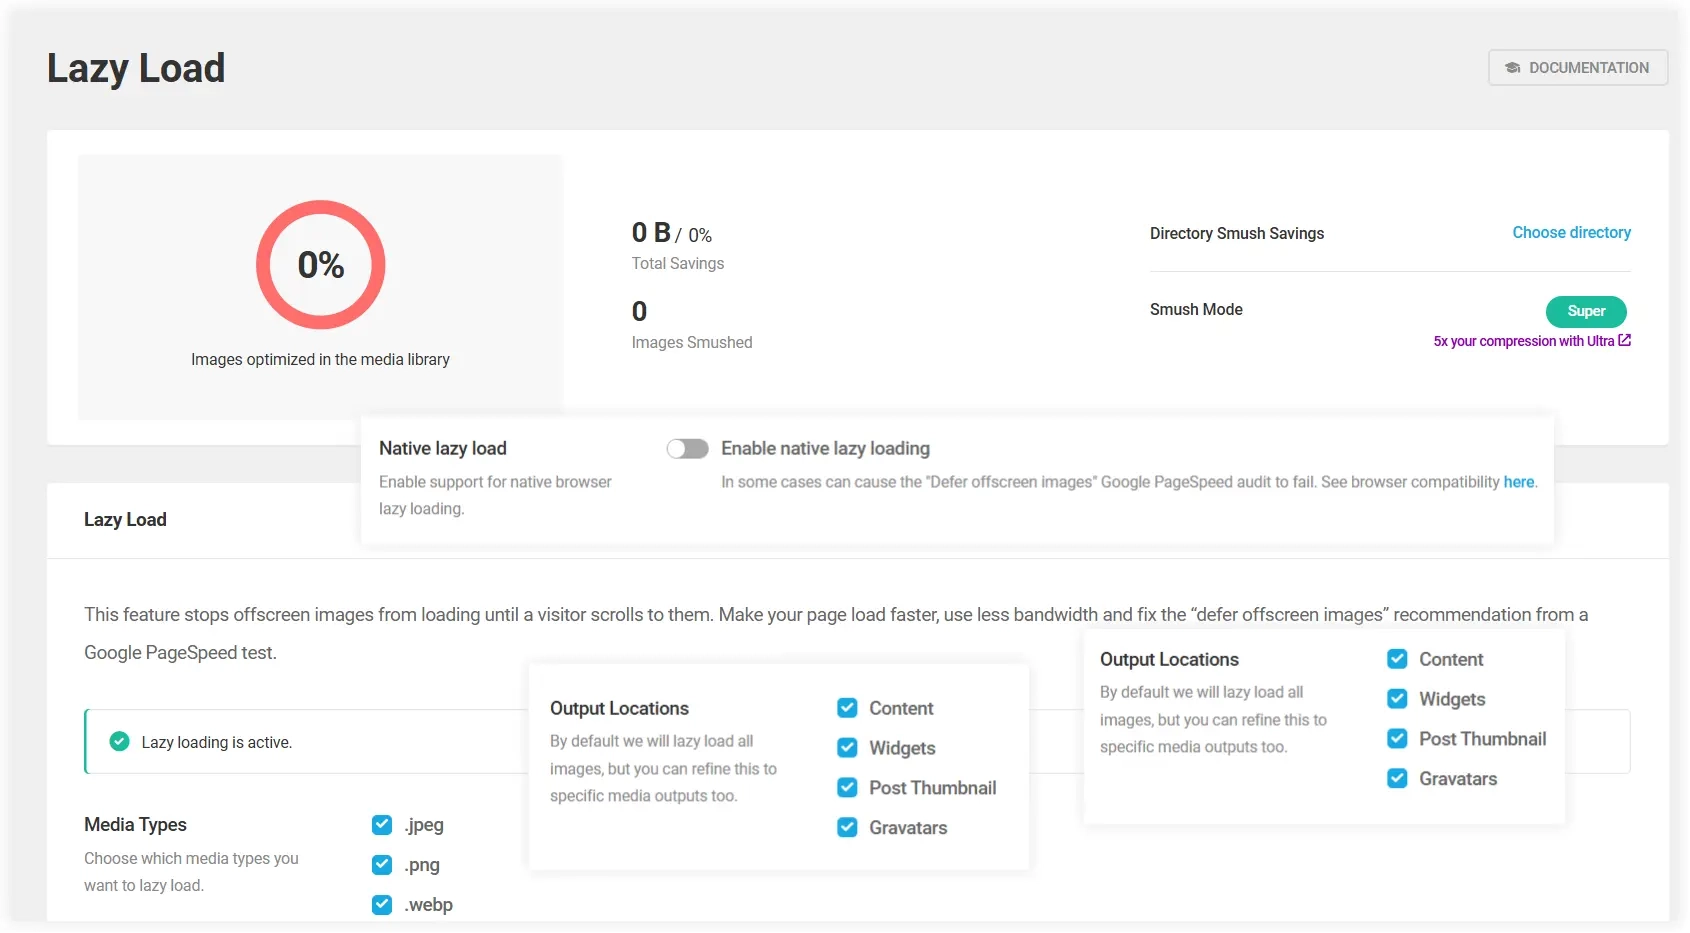The height and width of the screenshot is (933, 1690).
Task: Click the 'Lazy Load' section header in settings box
Action: tap(125, 520)
